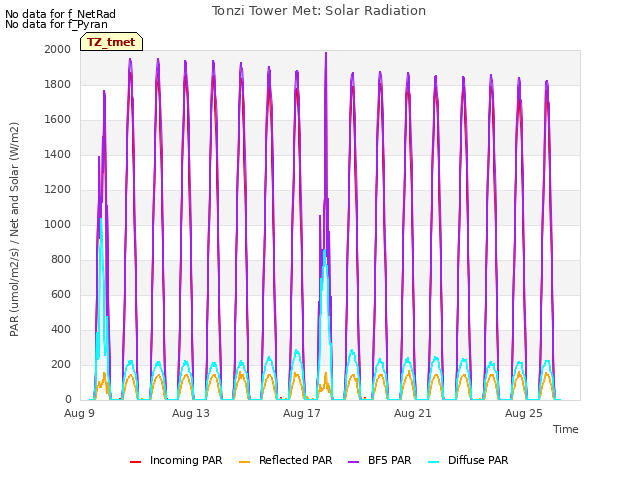This screenshot has height=480, width=640.
Task: Click the 1200 y-axis tick label
Action: pyautogui.click(x=58, y=189)
